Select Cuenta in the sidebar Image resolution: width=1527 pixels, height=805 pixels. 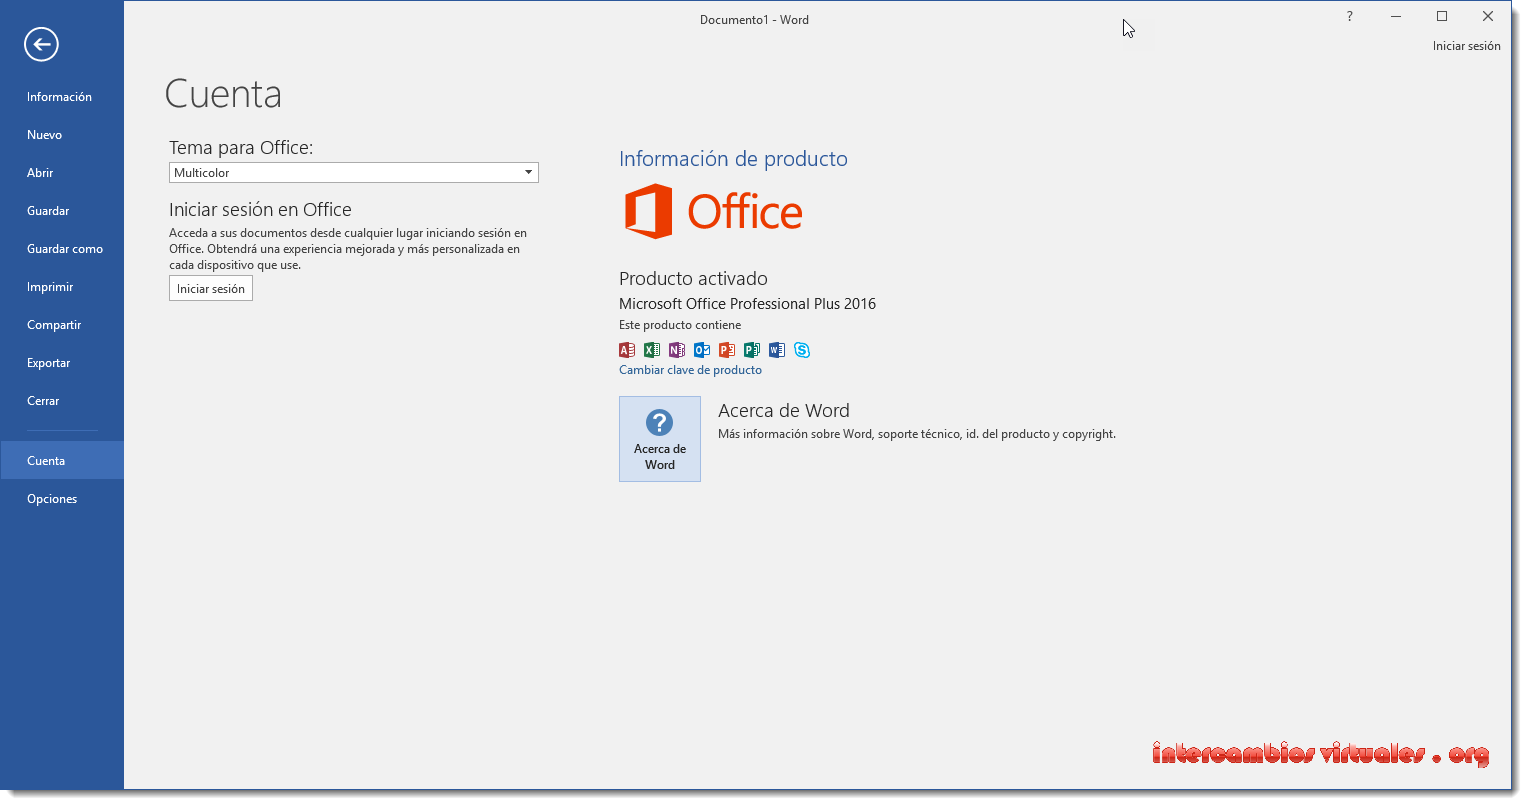point(62,460)
